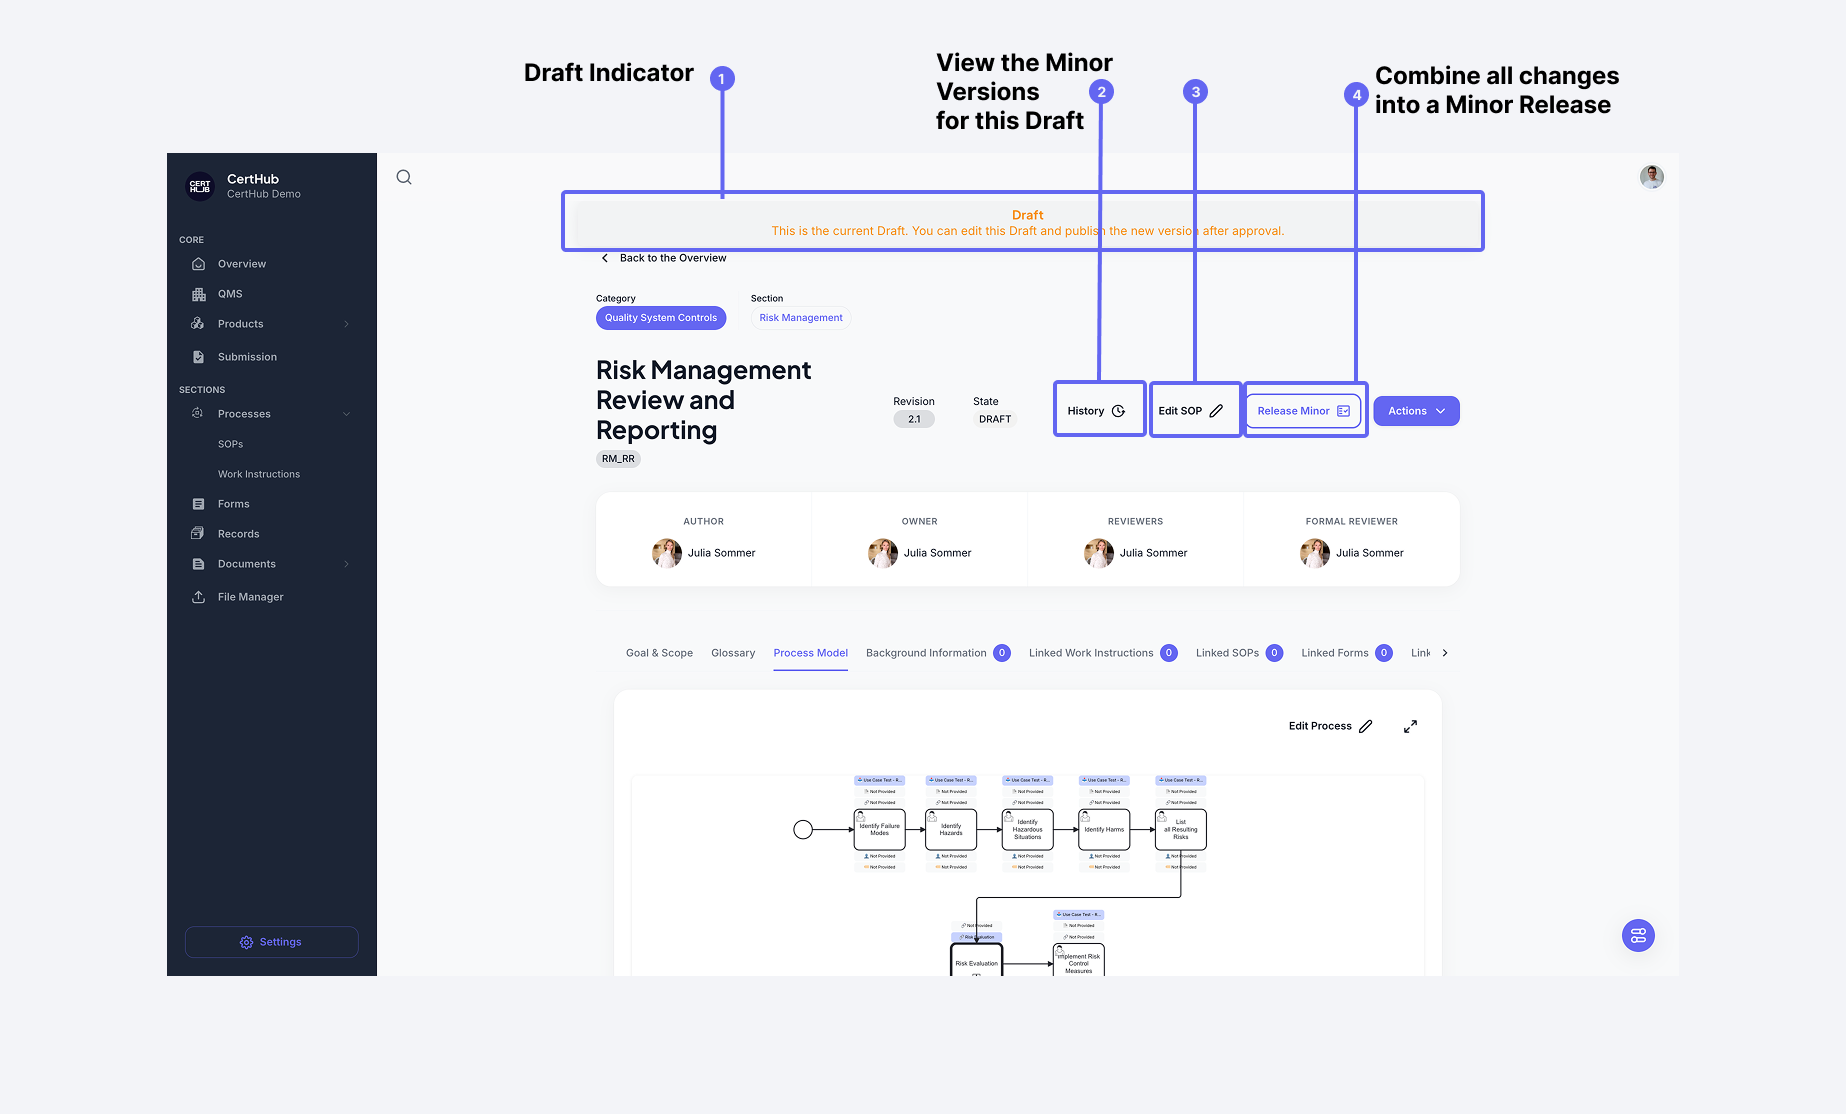Click the Forms icon in the sidebar
The height and width of the screenshot is (1114, 1846).
click(199, 503)
